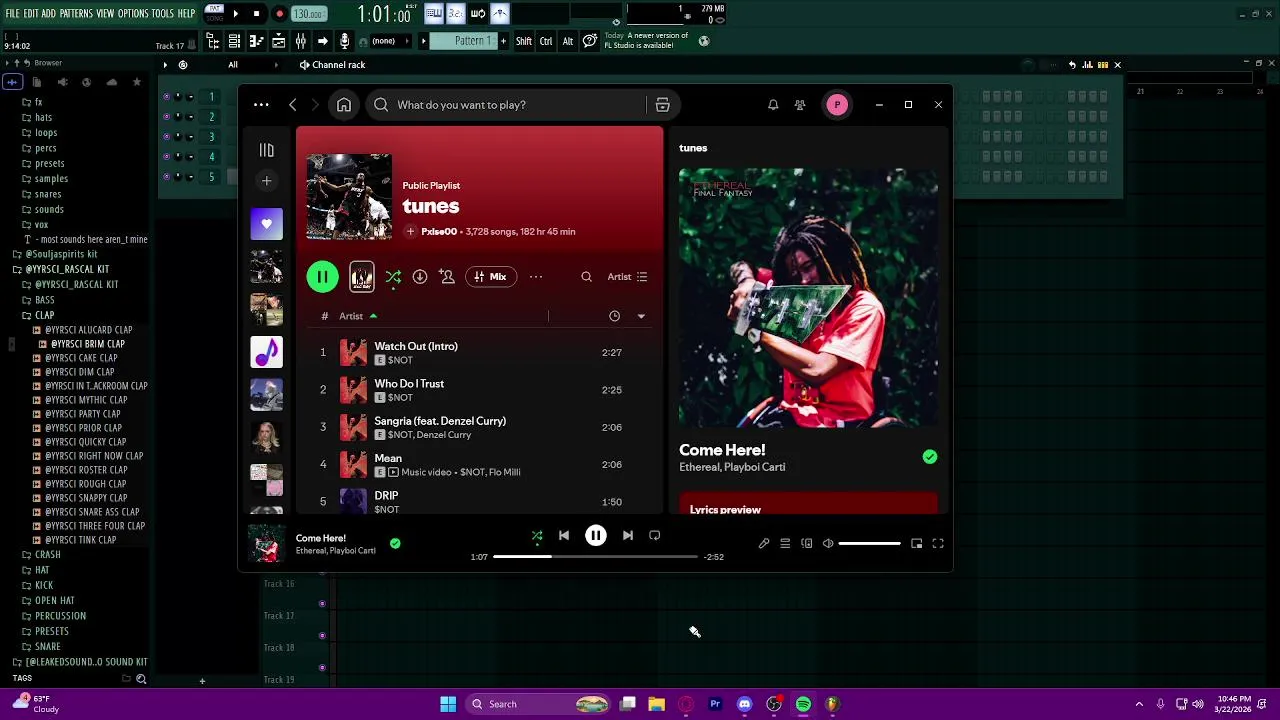Click FL Studio transport play button

pos(235,14)
